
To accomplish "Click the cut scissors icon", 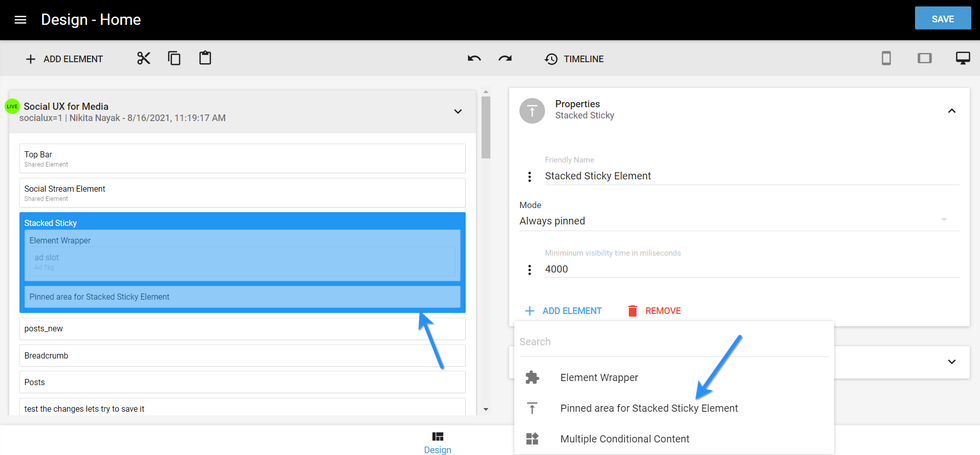I will (x=143, y=59).
